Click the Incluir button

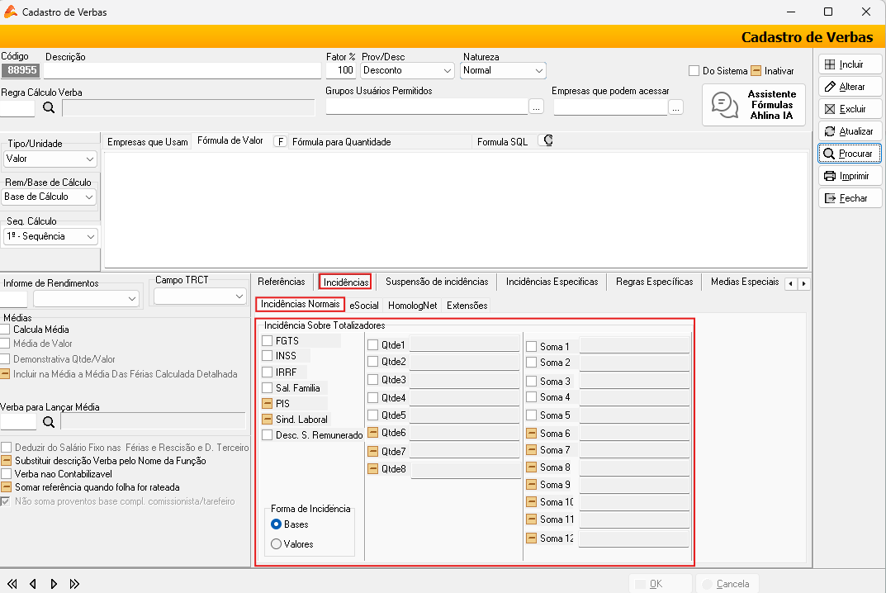[850, 64]
